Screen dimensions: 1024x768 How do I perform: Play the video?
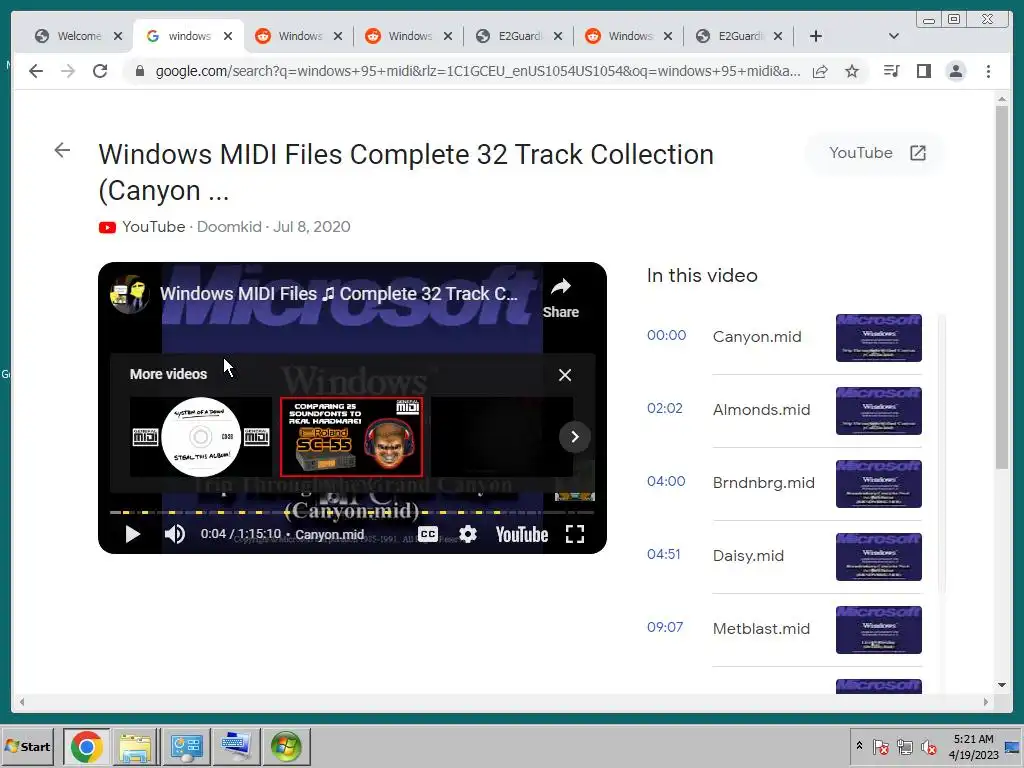click(133, 534)
